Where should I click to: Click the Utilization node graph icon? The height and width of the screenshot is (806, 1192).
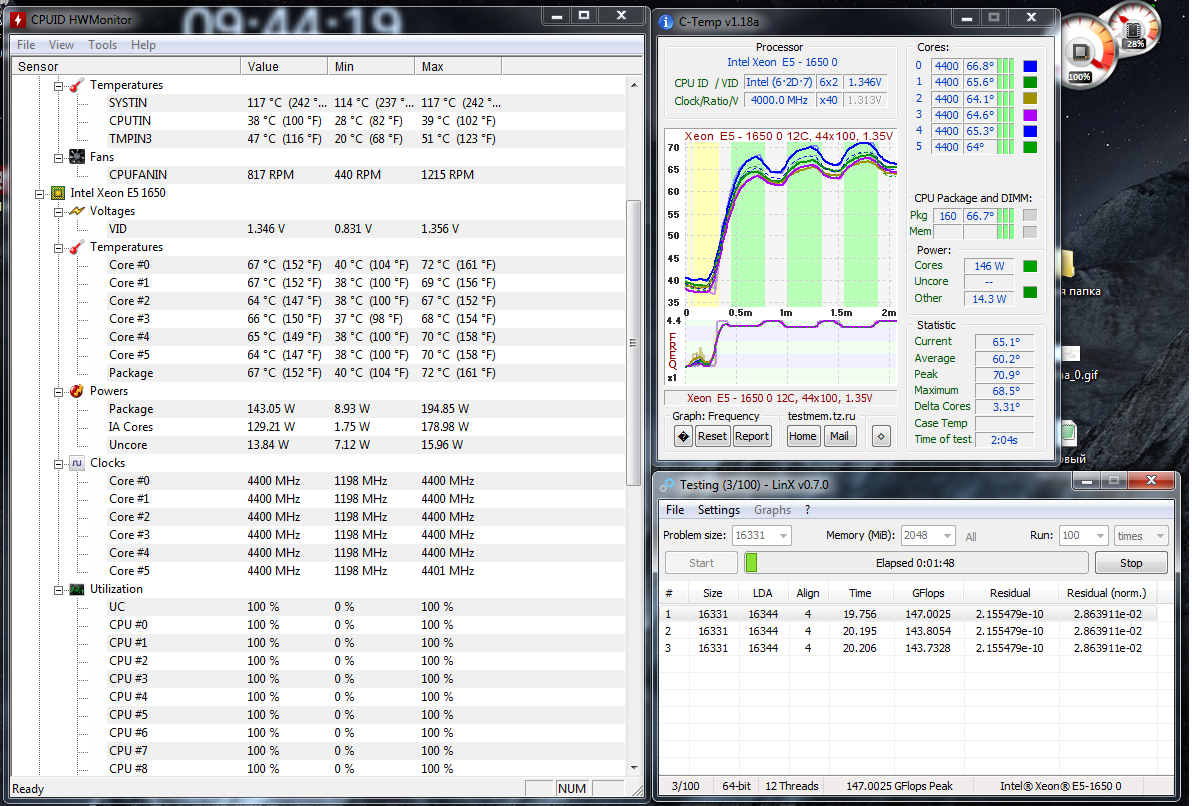click(x=77, y=589)
